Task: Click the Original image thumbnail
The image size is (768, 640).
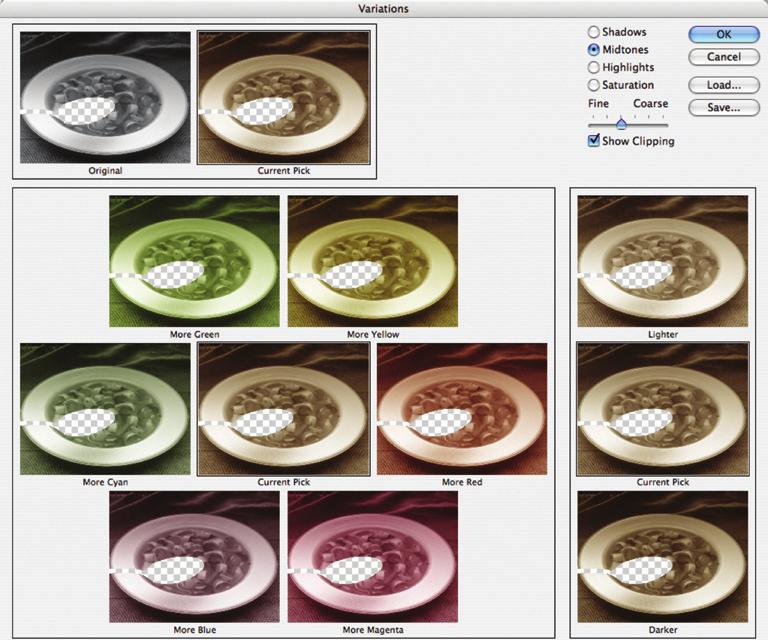Action: pos(105,97)
